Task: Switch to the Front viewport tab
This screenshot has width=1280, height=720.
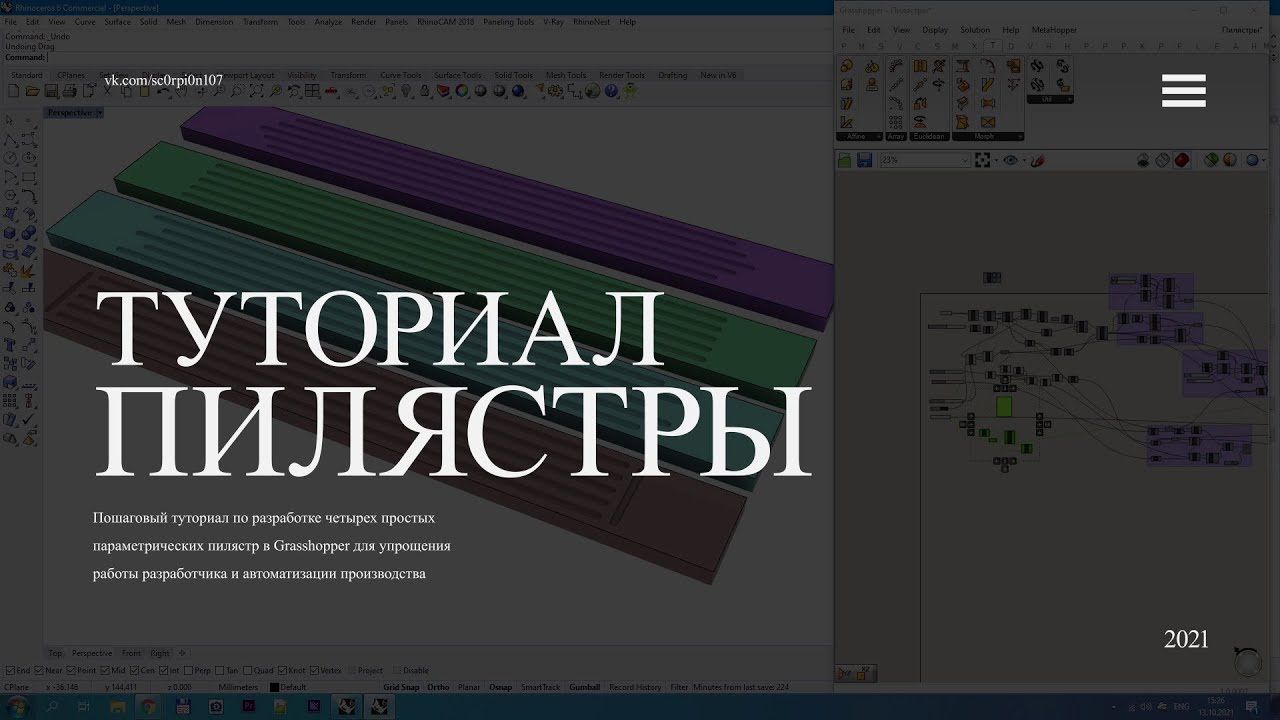Action: click(x=131, y=653)
